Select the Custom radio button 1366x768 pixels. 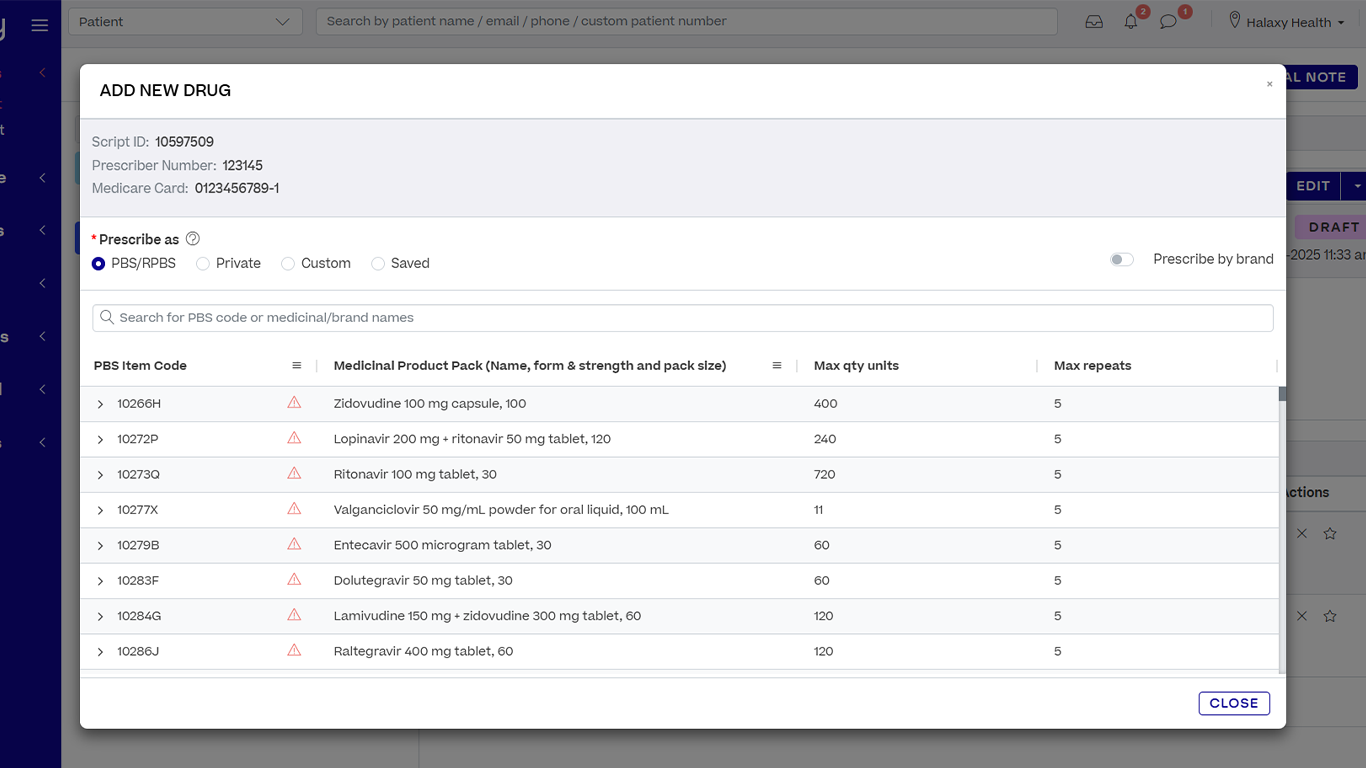coord(288,264)
